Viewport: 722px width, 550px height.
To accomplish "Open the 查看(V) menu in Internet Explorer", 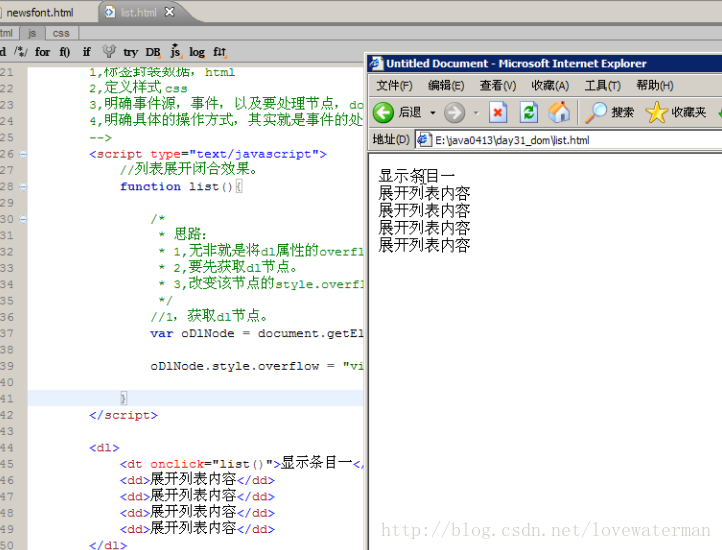I will tap(498, 86).
